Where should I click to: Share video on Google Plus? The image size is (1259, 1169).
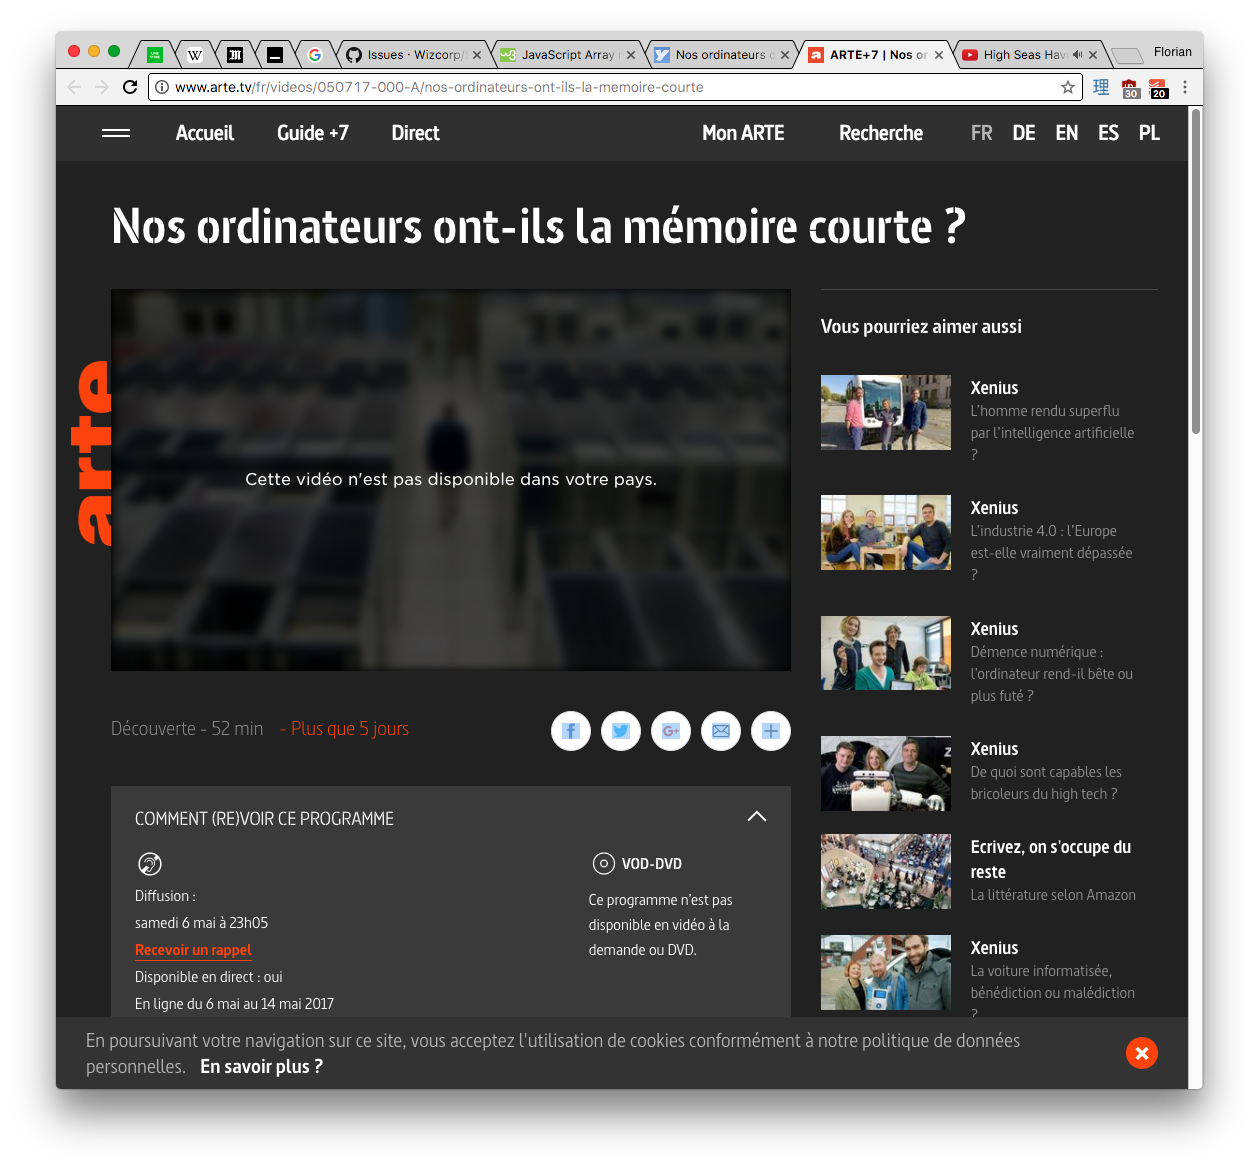click(671, 731)
